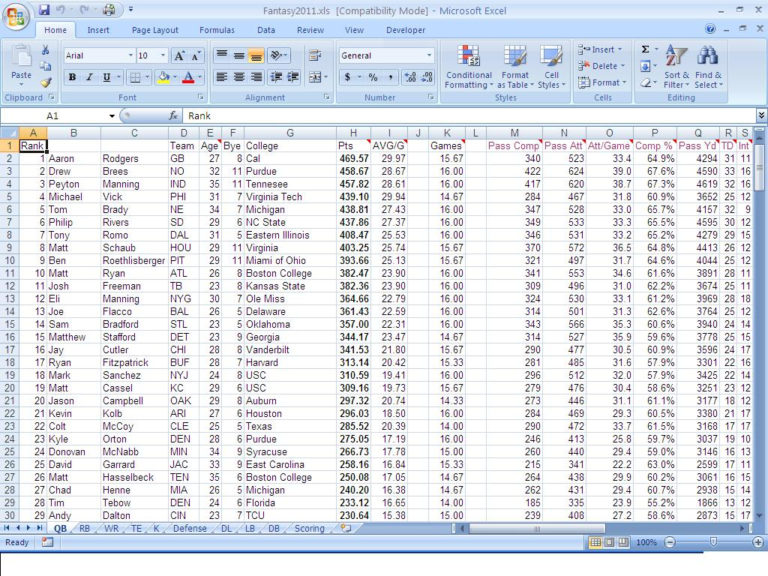768x576 pixels.
Task: Switch to the Data ribbon tab
Action: [266, 30]
